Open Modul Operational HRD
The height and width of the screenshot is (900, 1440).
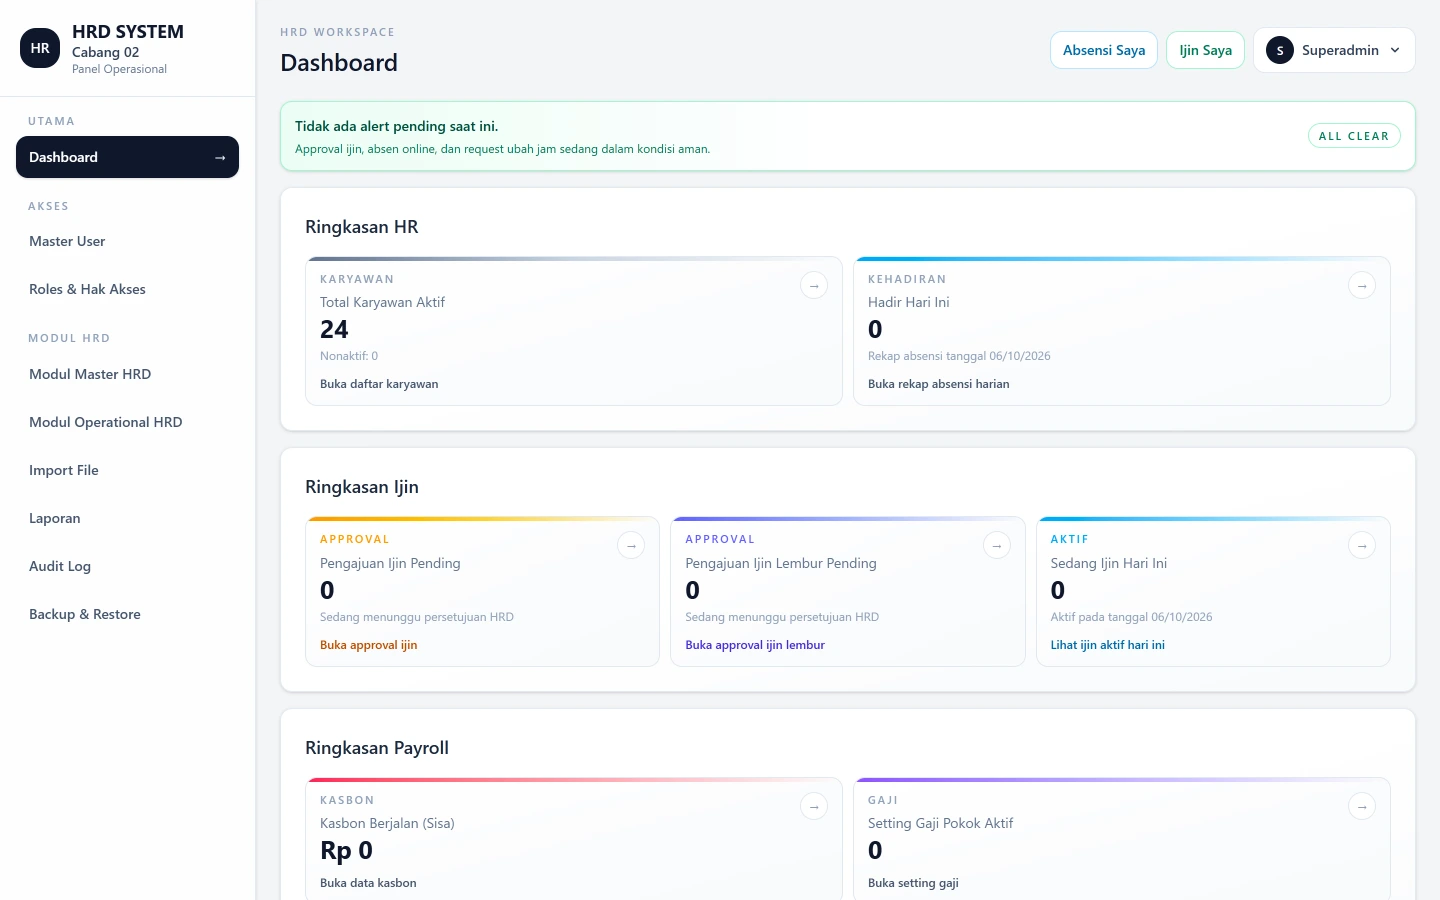pyautogui.click(x=127, y=422)
